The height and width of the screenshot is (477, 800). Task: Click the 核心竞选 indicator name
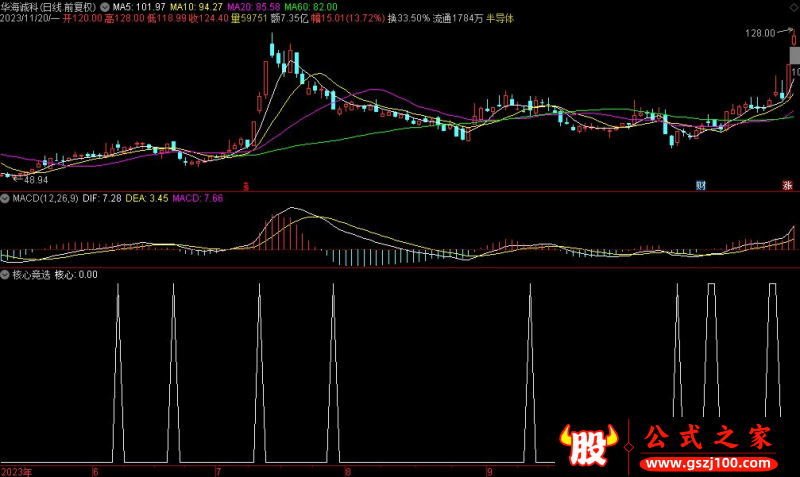click(31, 275)
